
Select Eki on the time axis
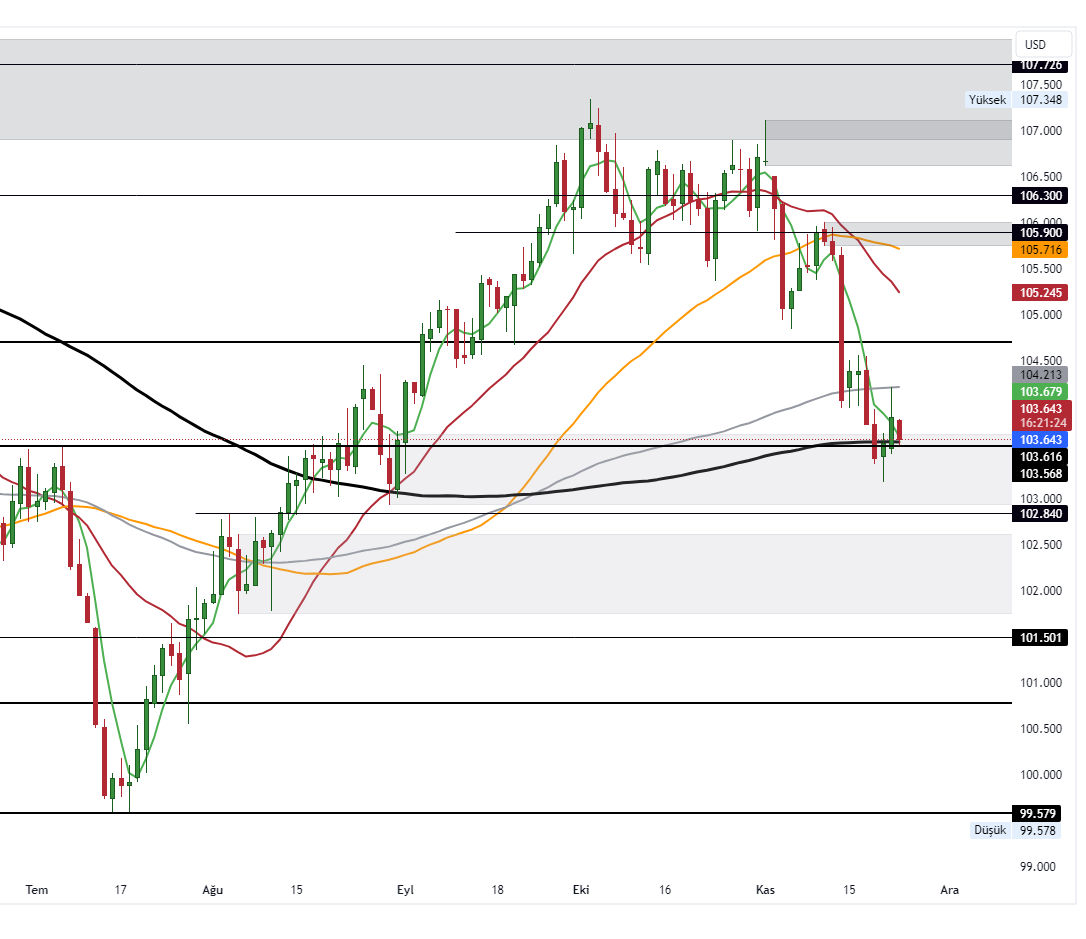[x=581, y=889]
